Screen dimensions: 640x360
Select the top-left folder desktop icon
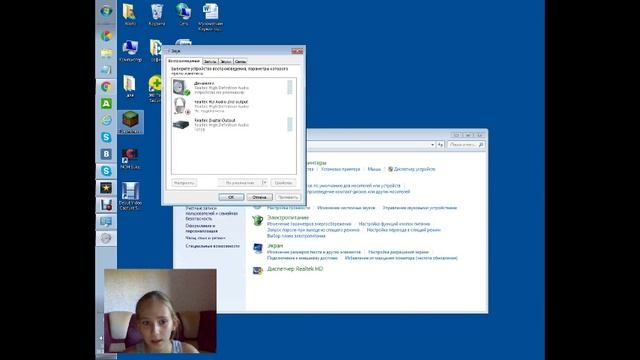point(130,15)
